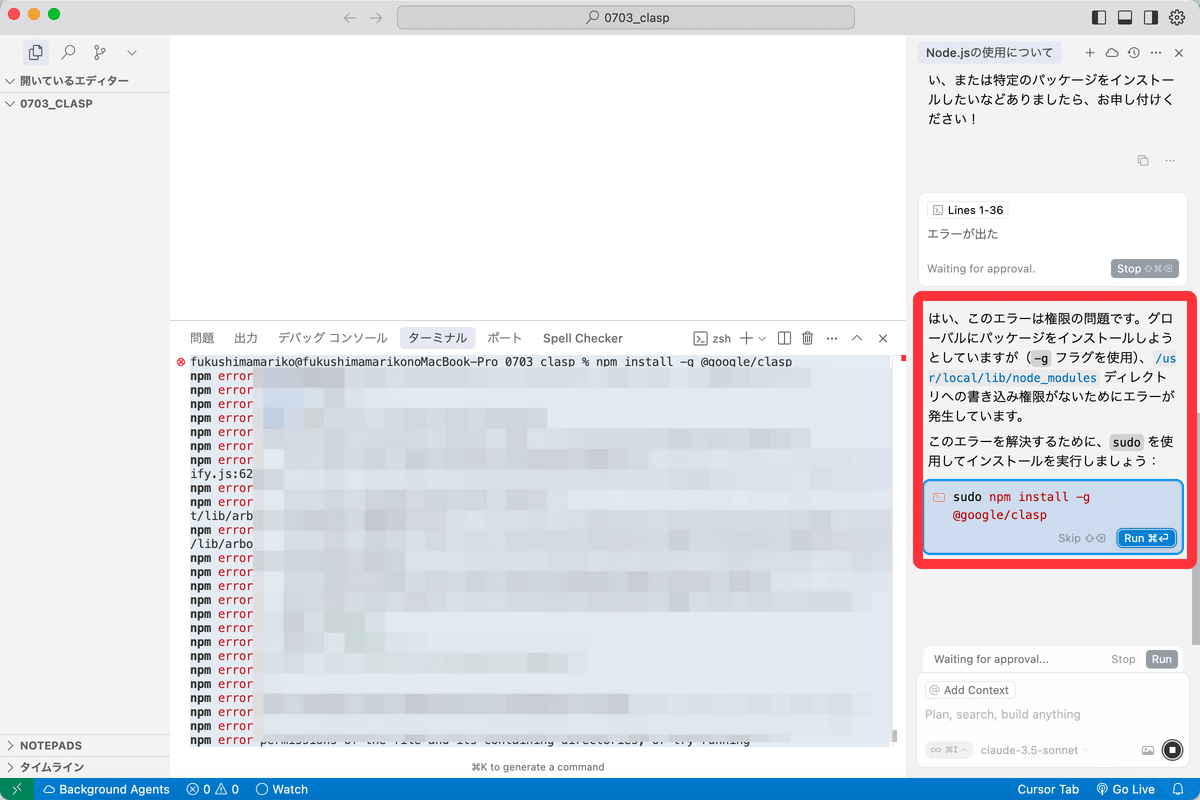Start a new chat with the plus icon

coord(1088,52)
